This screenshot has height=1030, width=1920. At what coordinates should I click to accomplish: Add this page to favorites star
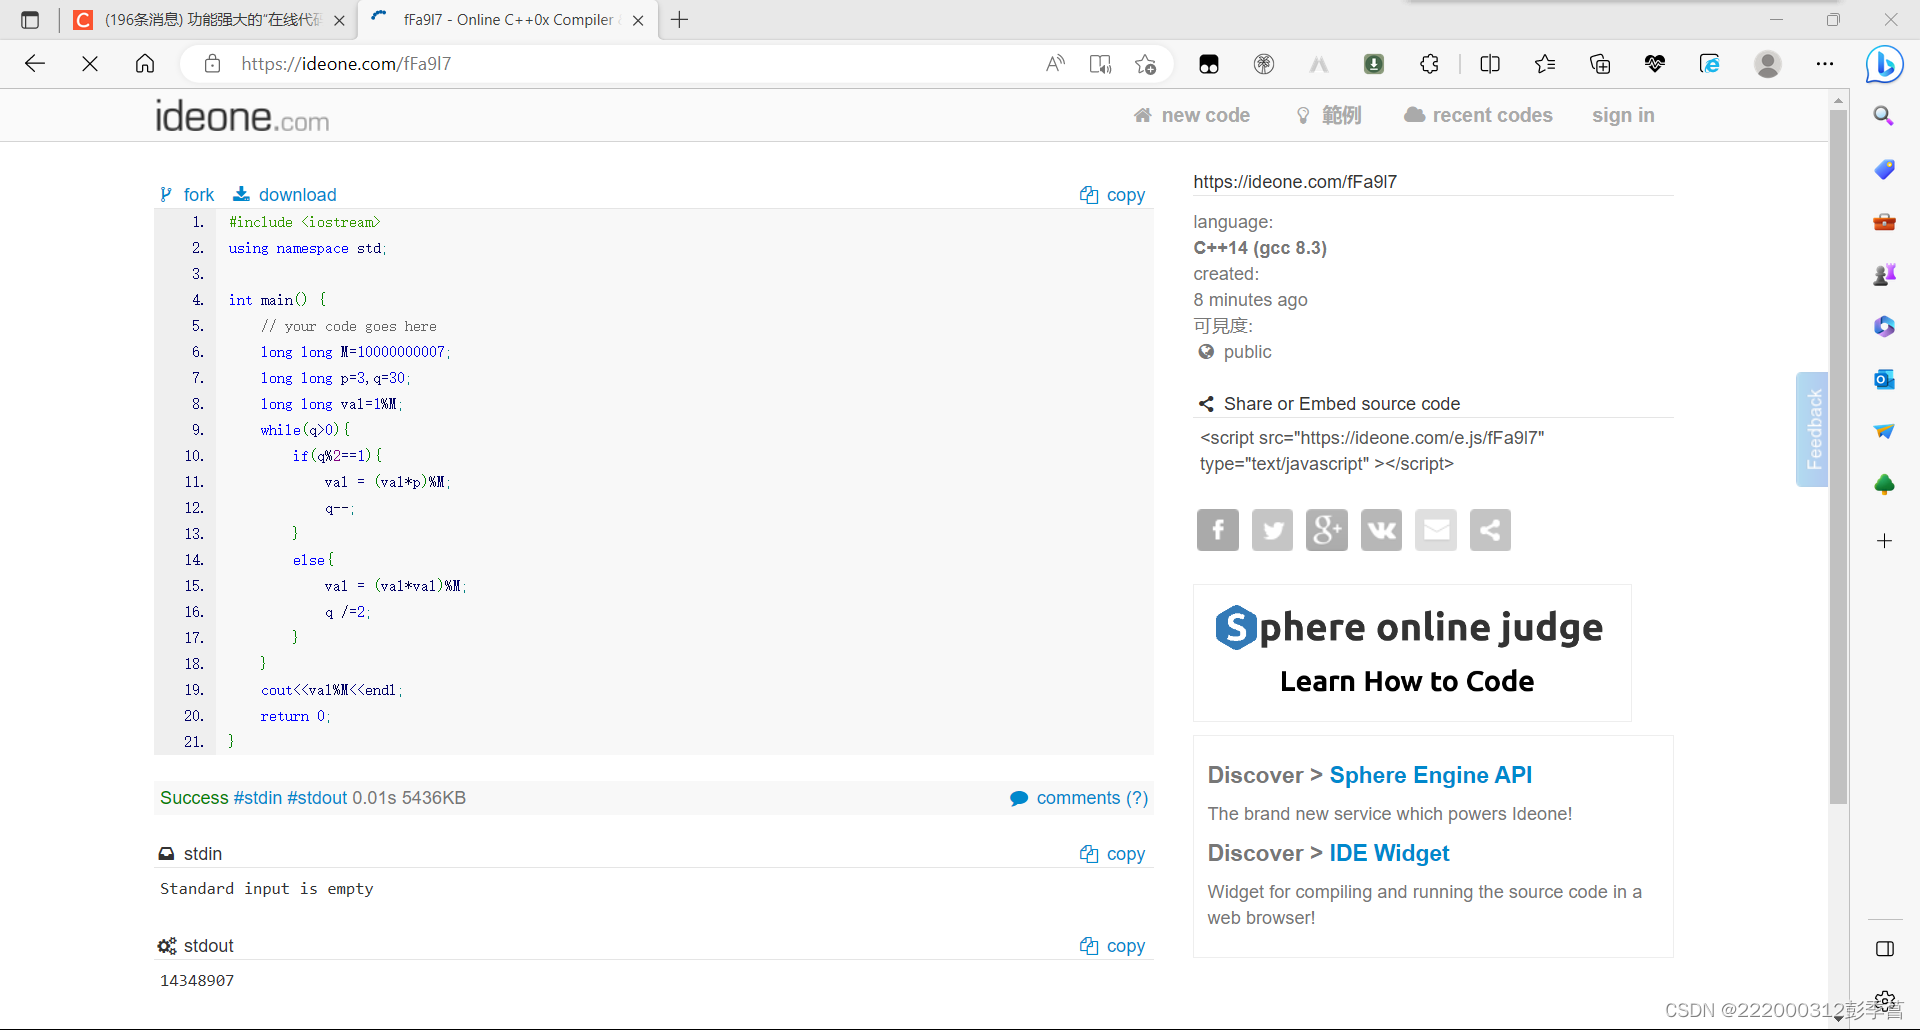click(1145, 64)
